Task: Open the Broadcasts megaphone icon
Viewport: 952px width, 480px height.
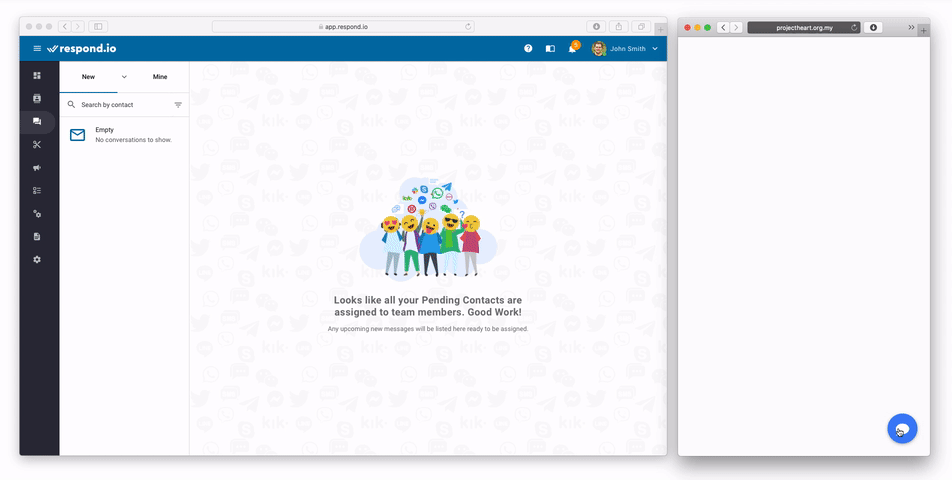Action: 37,167
